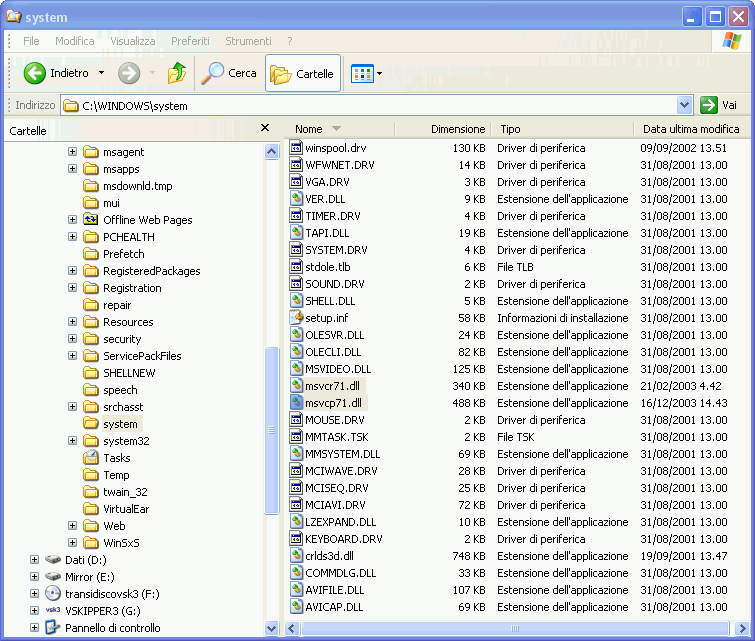Click the Cerca magnifier icon

tap(212, 73)
